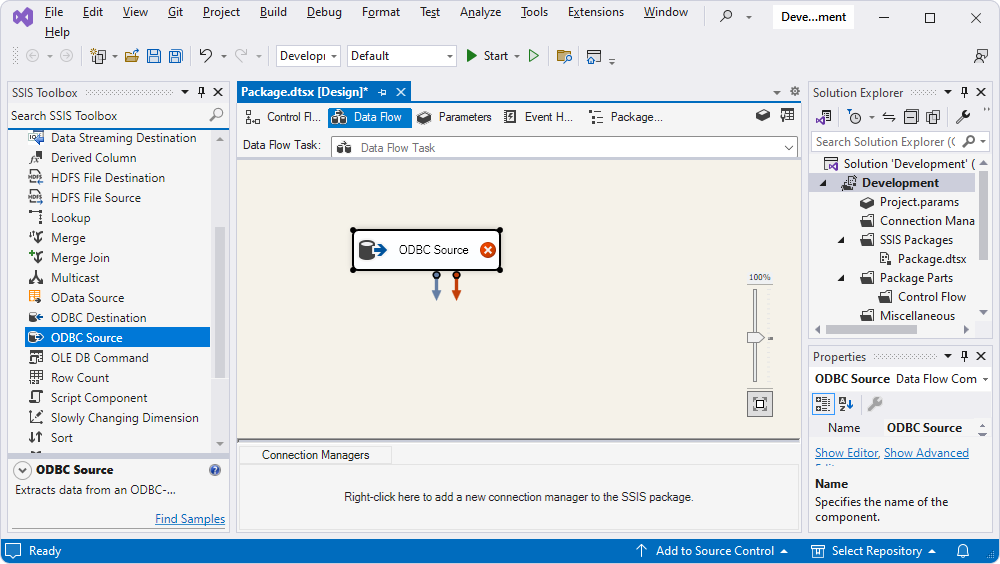1000x564 pixels.
Task: Click the Open File folder icon
Action: click(x=132, y=56)
